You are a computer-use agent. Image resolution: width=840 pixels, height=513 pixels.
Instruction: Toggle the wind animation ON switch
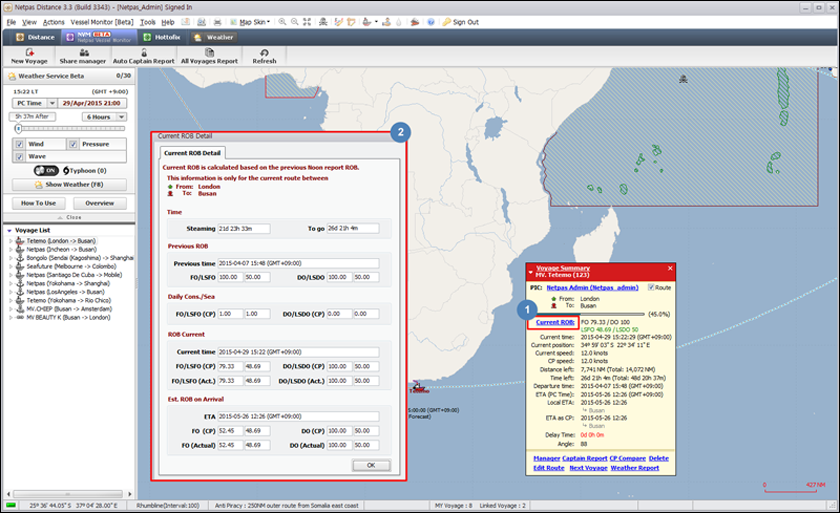(46, 170)
